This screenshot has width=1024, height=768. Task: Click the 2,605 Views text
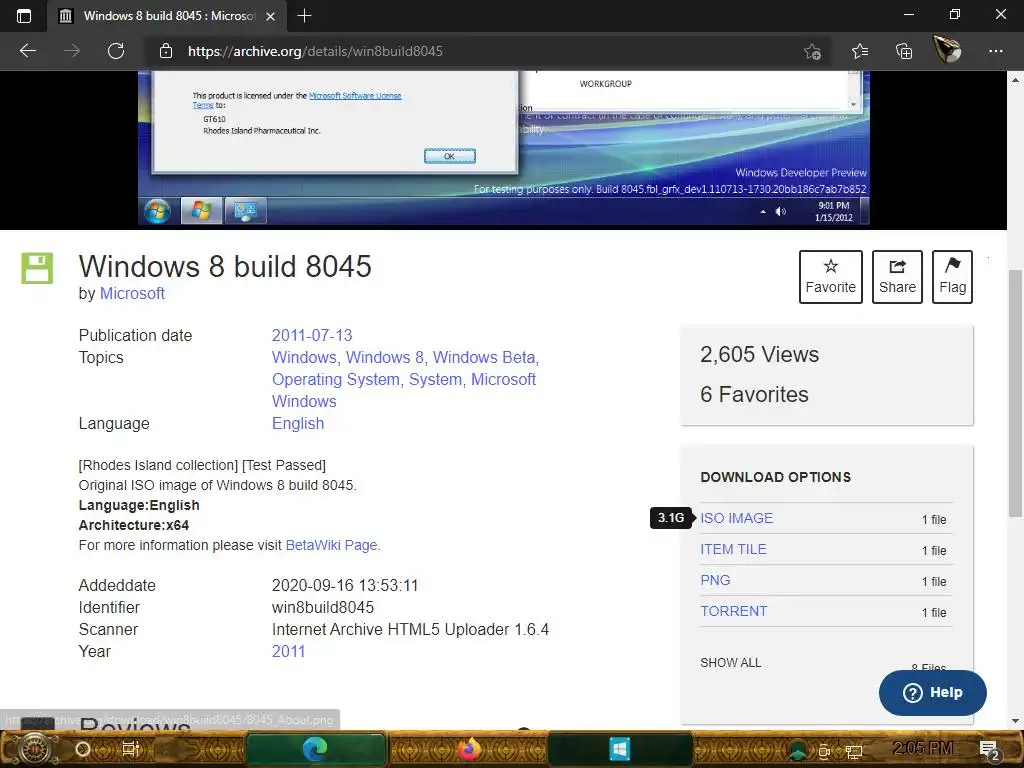click(x=759, y=354)
